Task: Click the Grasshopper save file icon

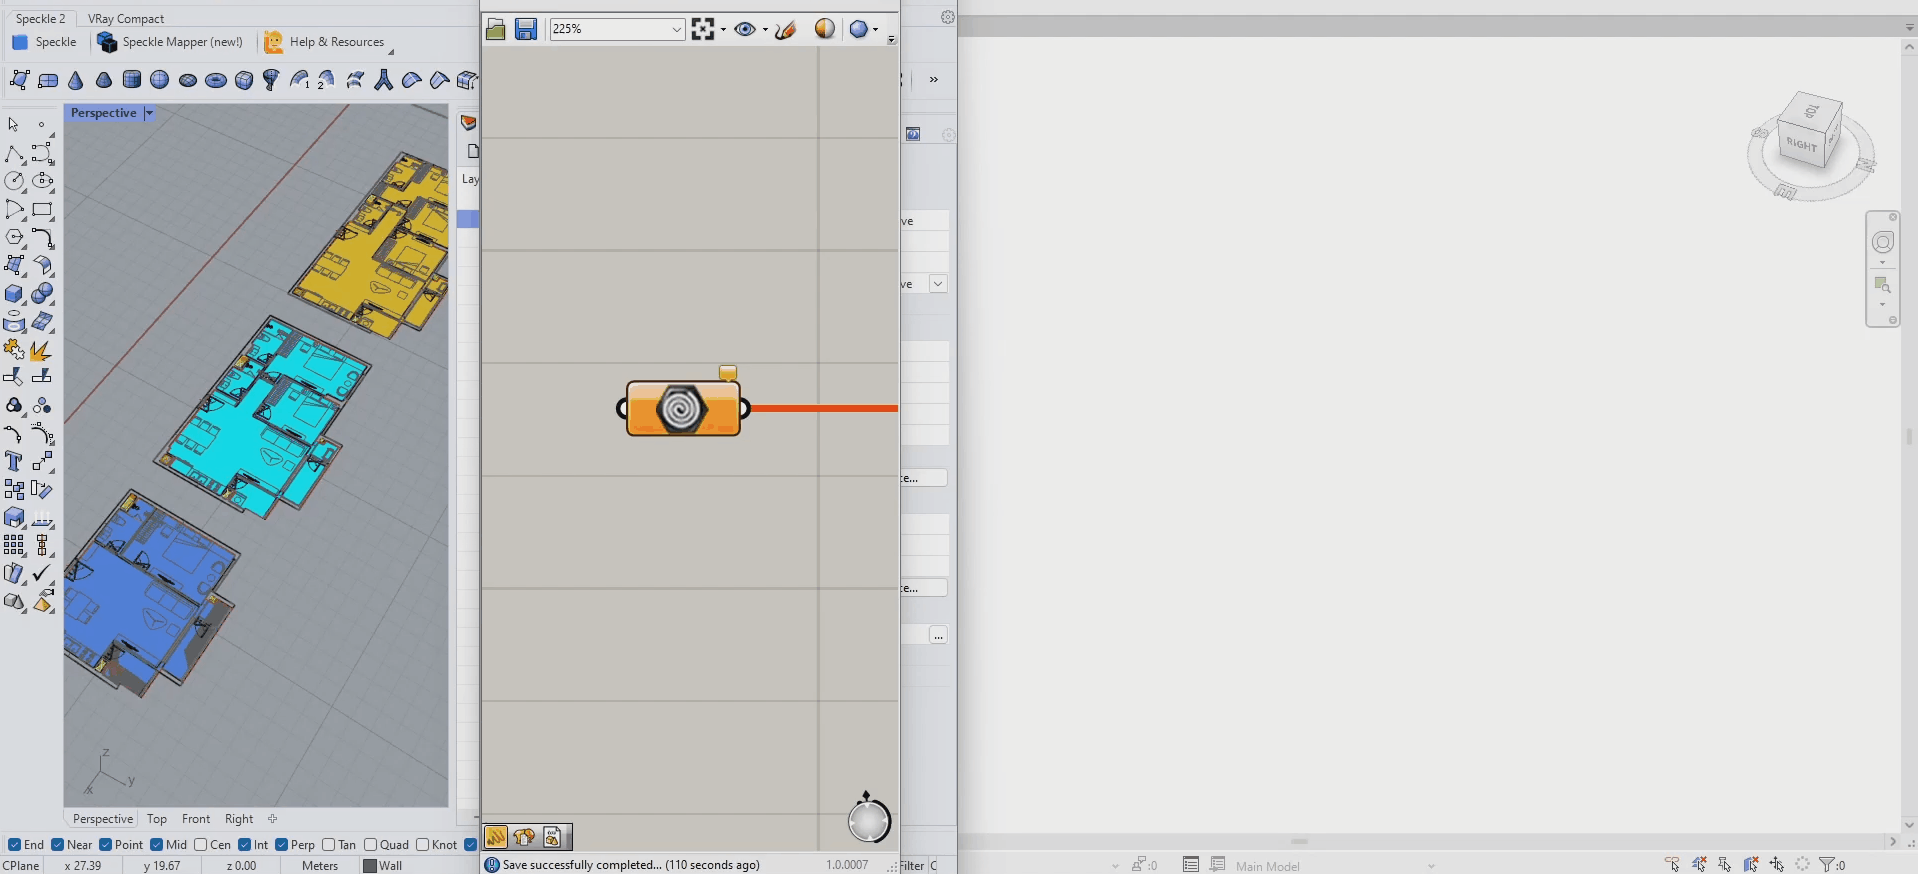Action: [x=526, y=29]
